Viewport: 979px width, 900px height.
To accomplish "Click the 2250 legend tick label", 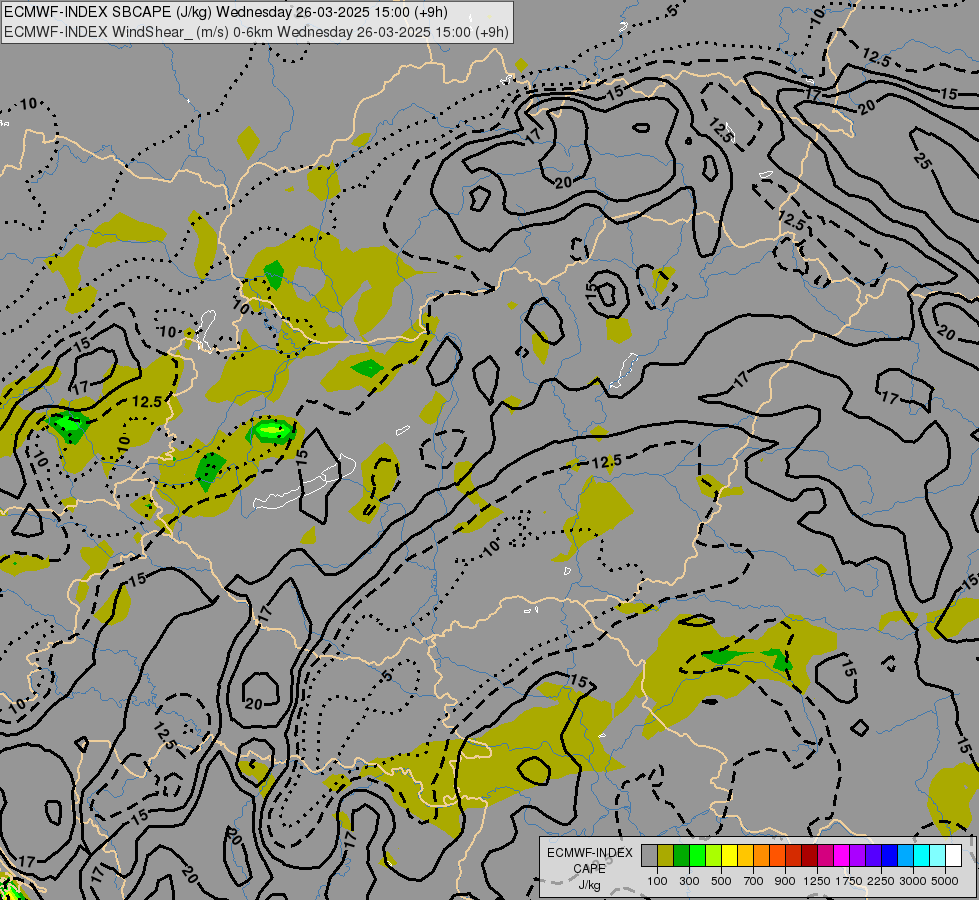I will click(881, 881).
